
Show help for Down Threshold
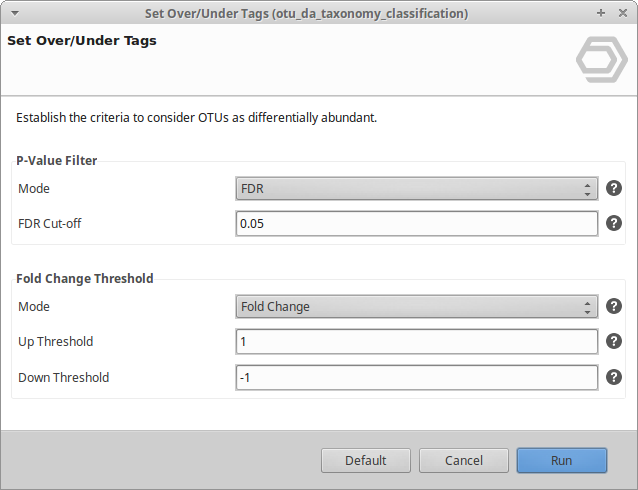click(x=614, y=377)
